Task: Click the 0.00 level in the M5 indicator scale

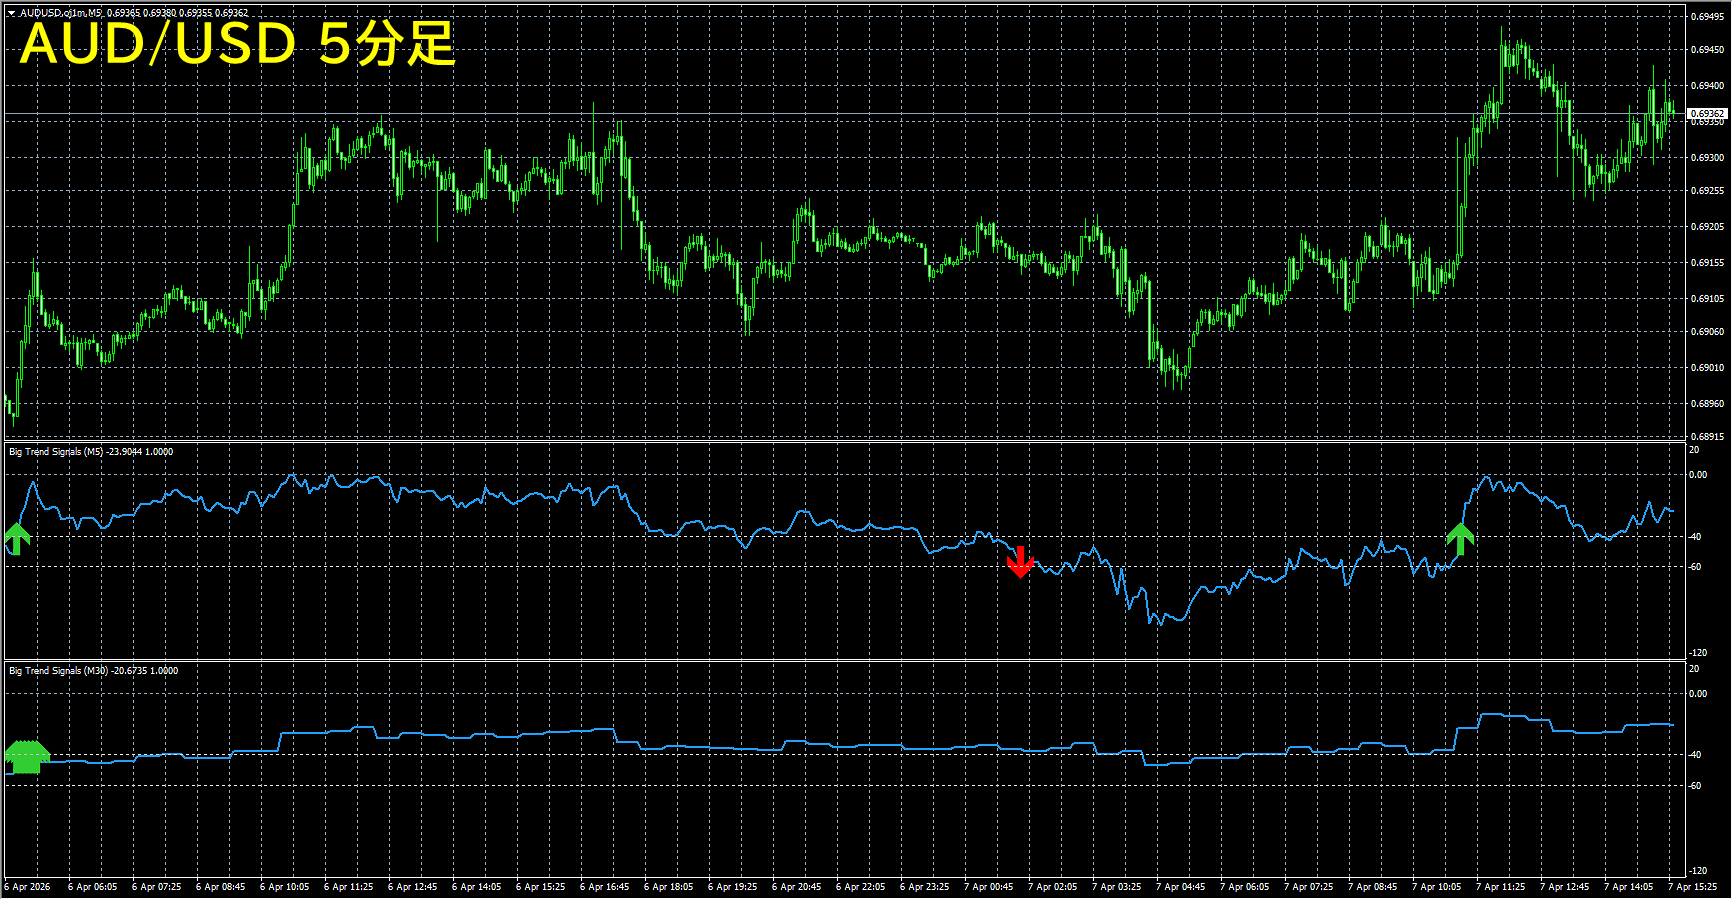Action: [x=1698, y=475]
